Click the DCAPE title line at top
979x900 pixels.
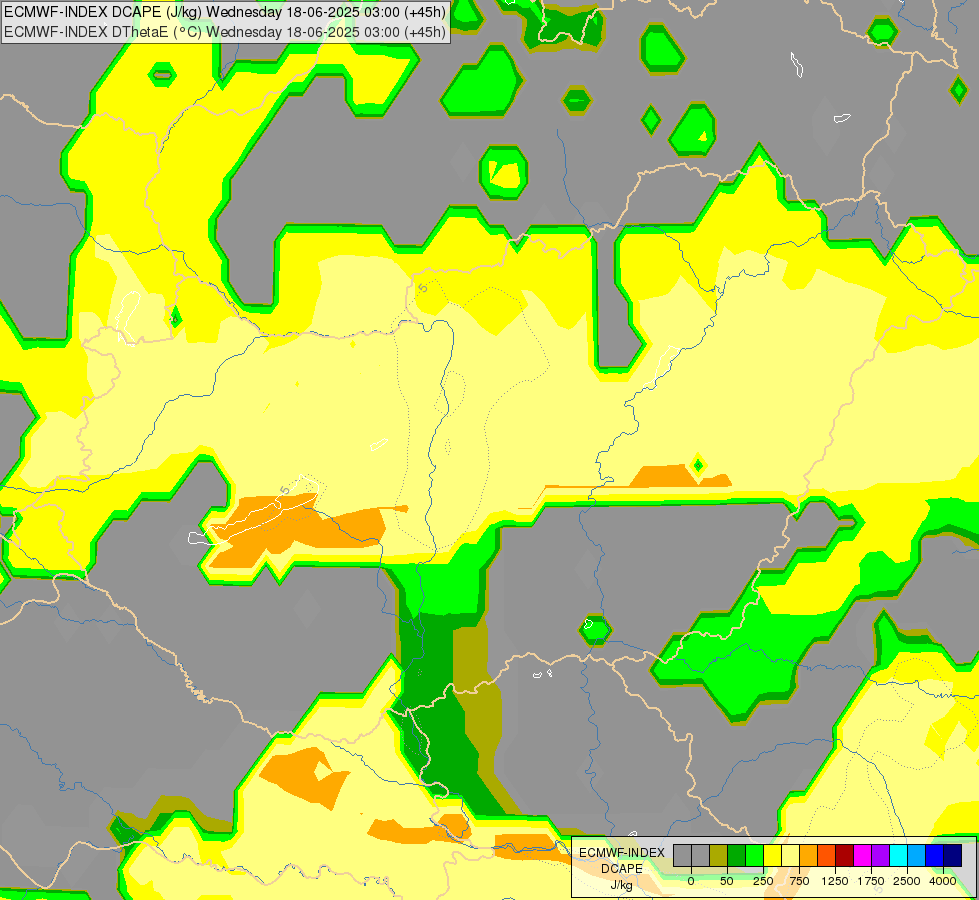(x=225, y=12)
